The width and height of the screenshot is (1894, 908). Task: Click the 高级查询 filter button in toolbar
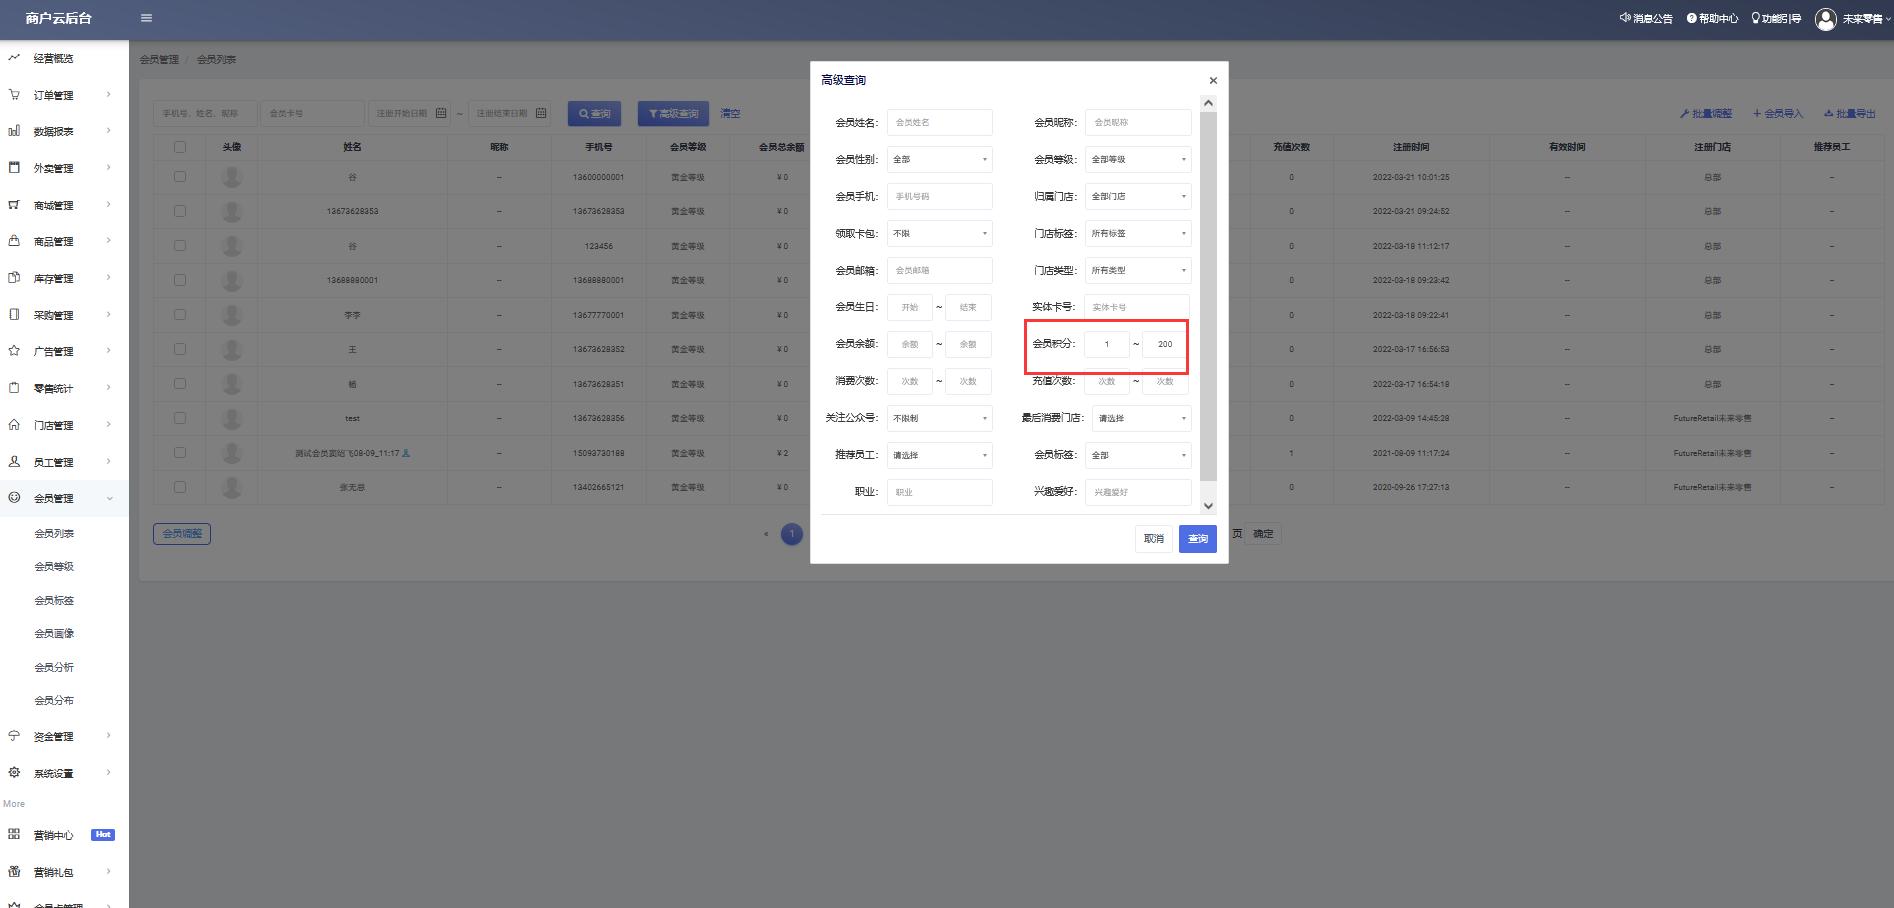[x=673, y=114]
